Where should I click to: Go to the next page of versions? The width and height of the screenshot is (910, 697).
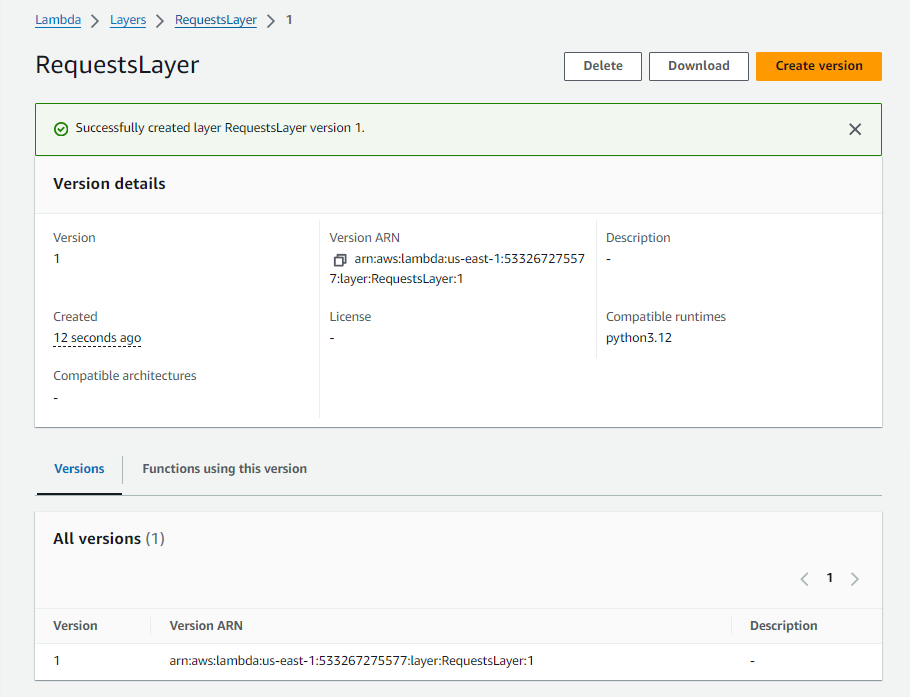click(855, 579)
